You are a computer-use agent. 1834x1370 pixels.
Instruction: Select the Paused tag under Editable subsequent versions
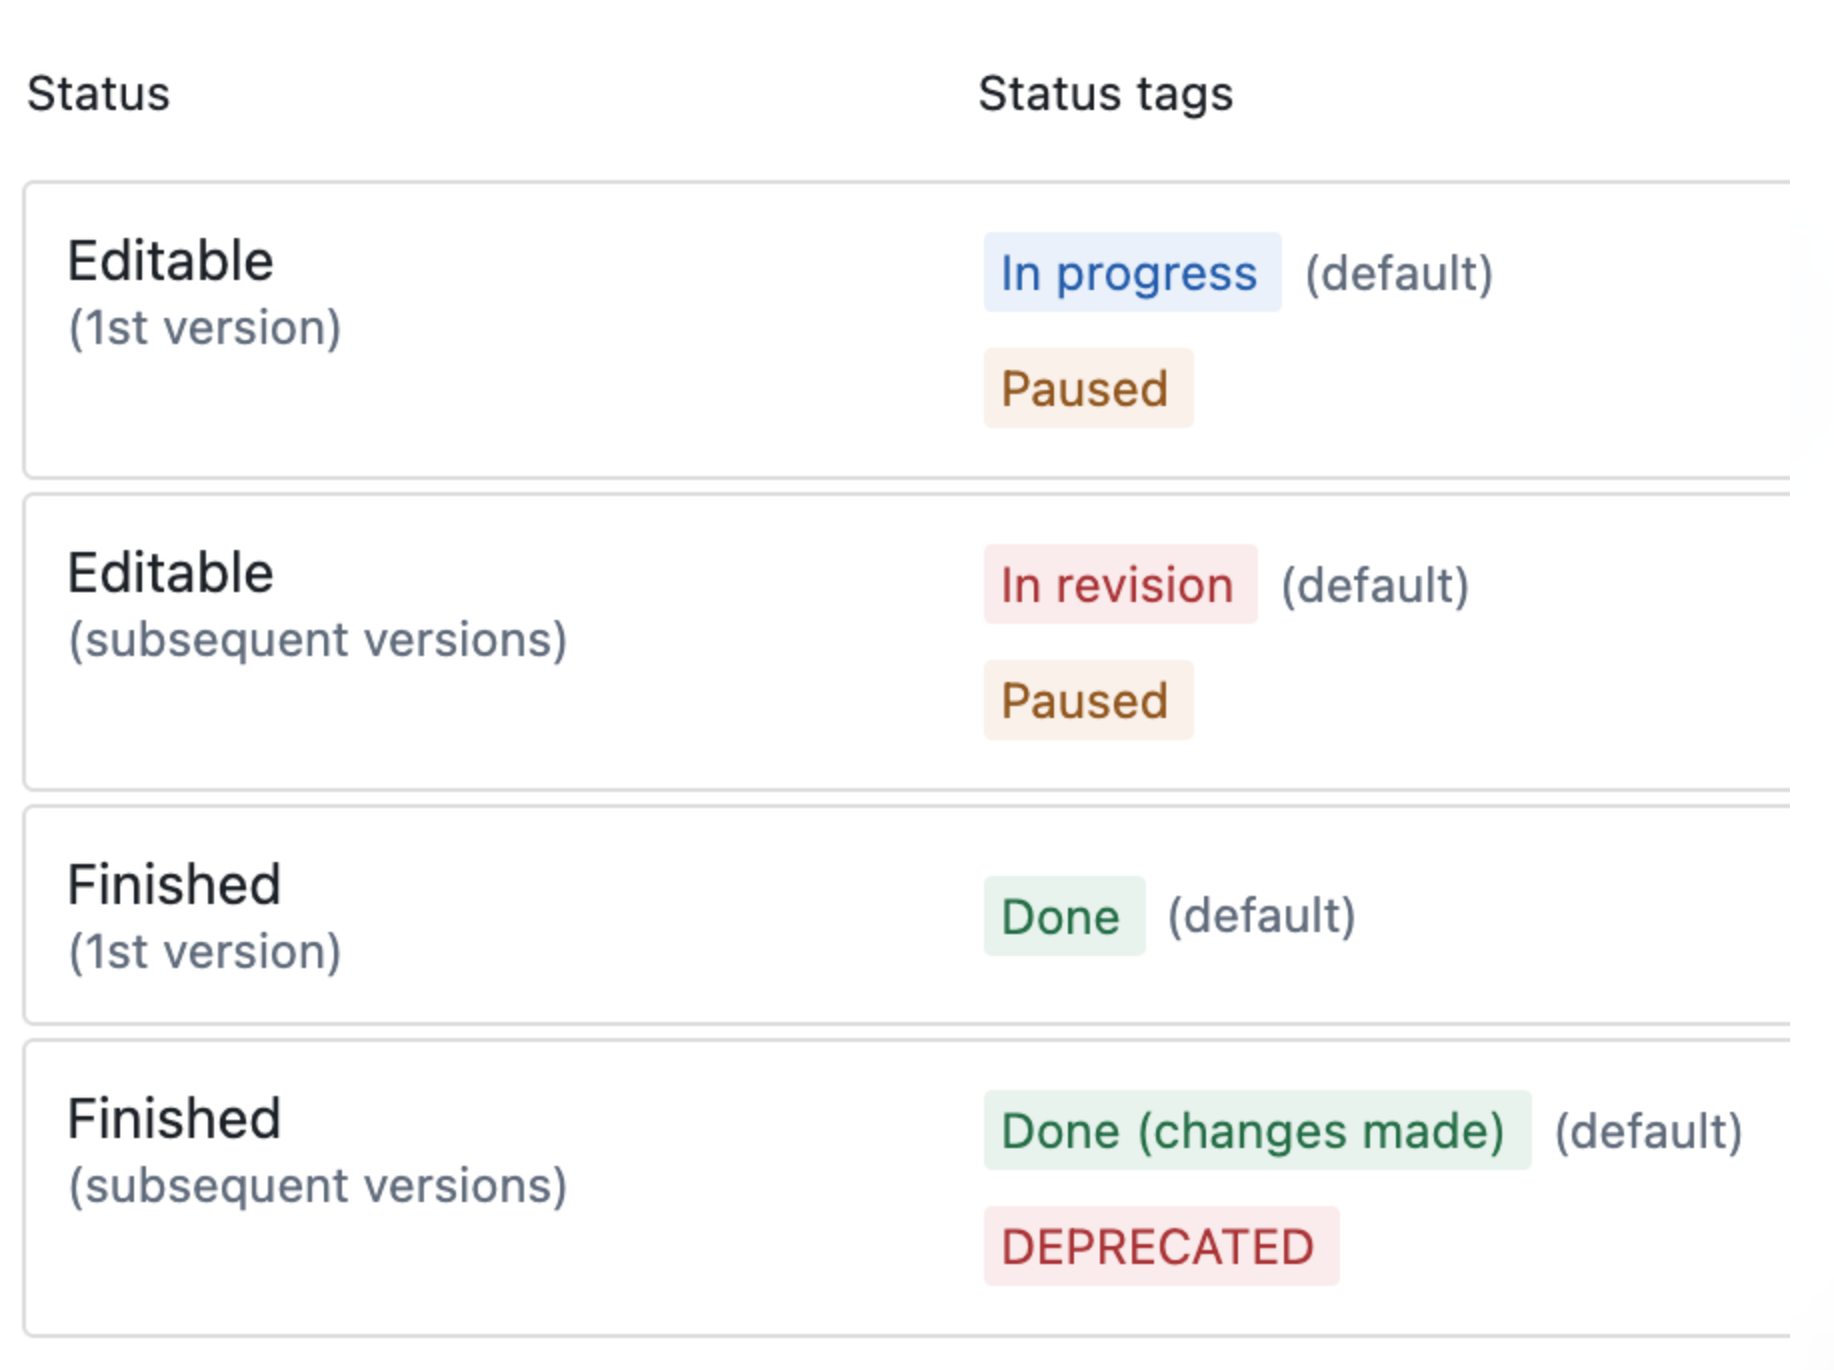click(x=1088, y=700)
